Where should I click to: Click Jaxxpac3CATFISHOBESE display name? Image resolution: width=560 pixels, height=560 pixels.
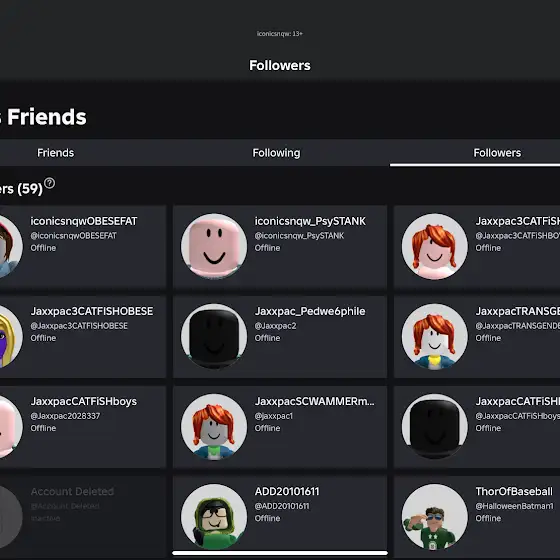92,311
